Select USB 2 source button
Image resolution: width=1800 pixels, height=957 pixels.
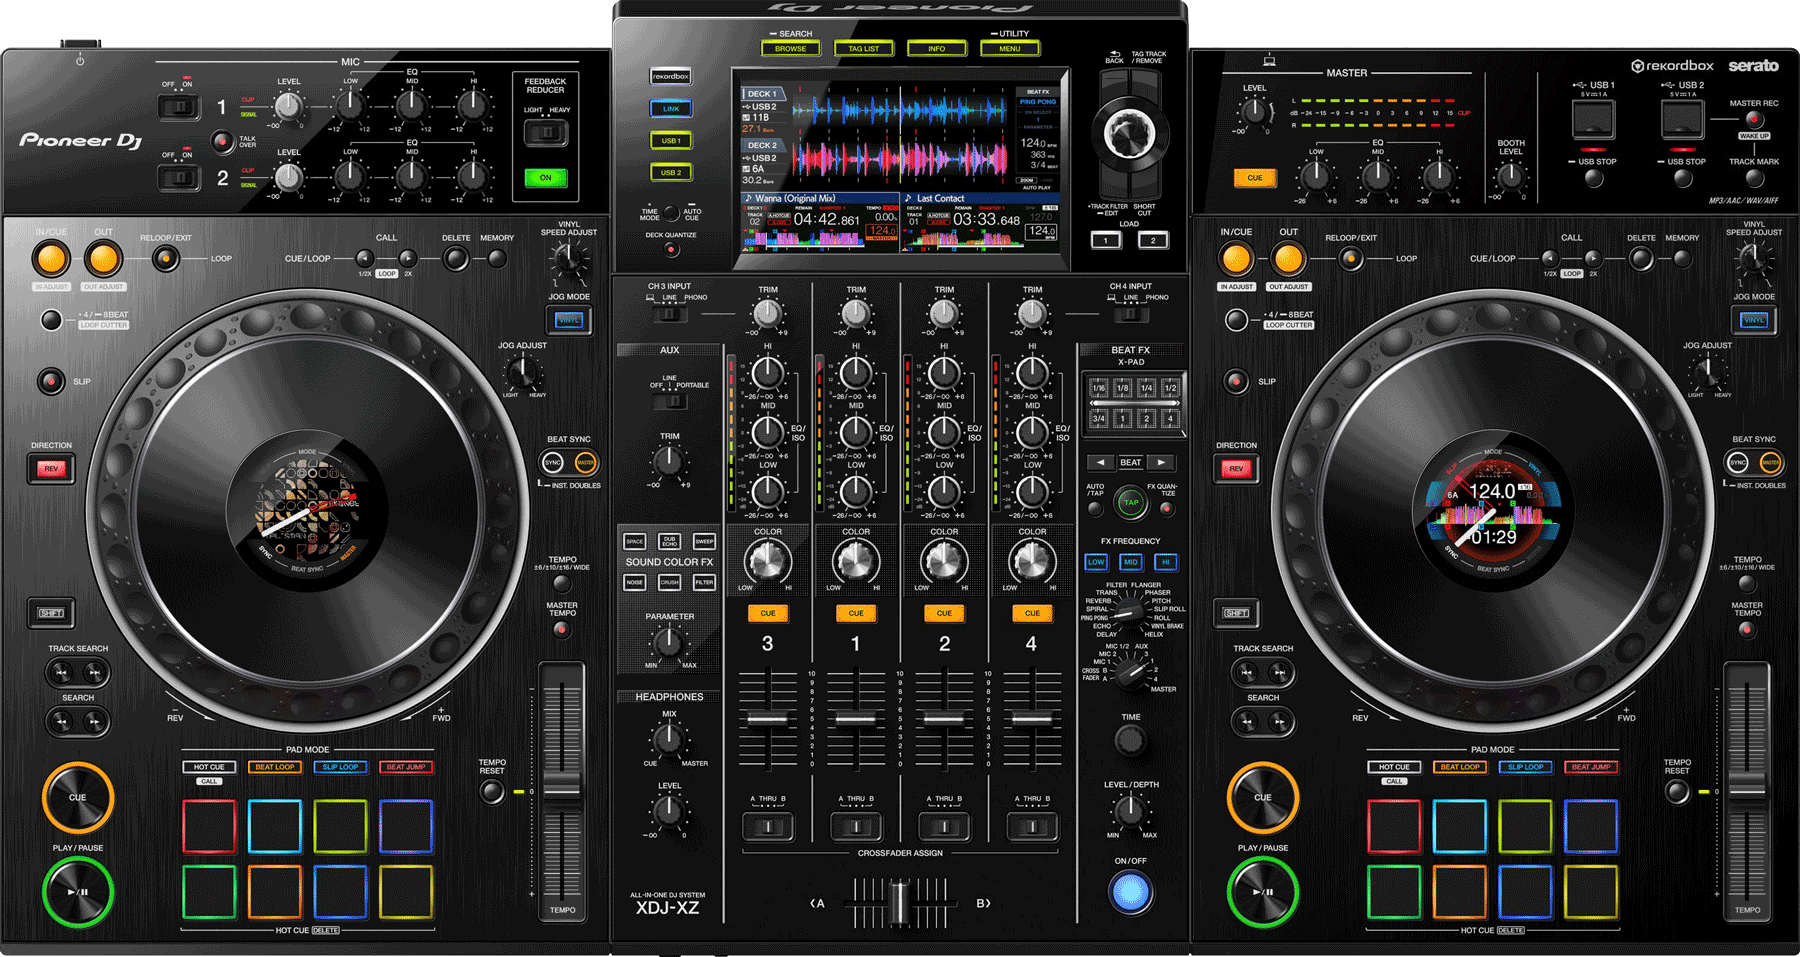point(671,172)
